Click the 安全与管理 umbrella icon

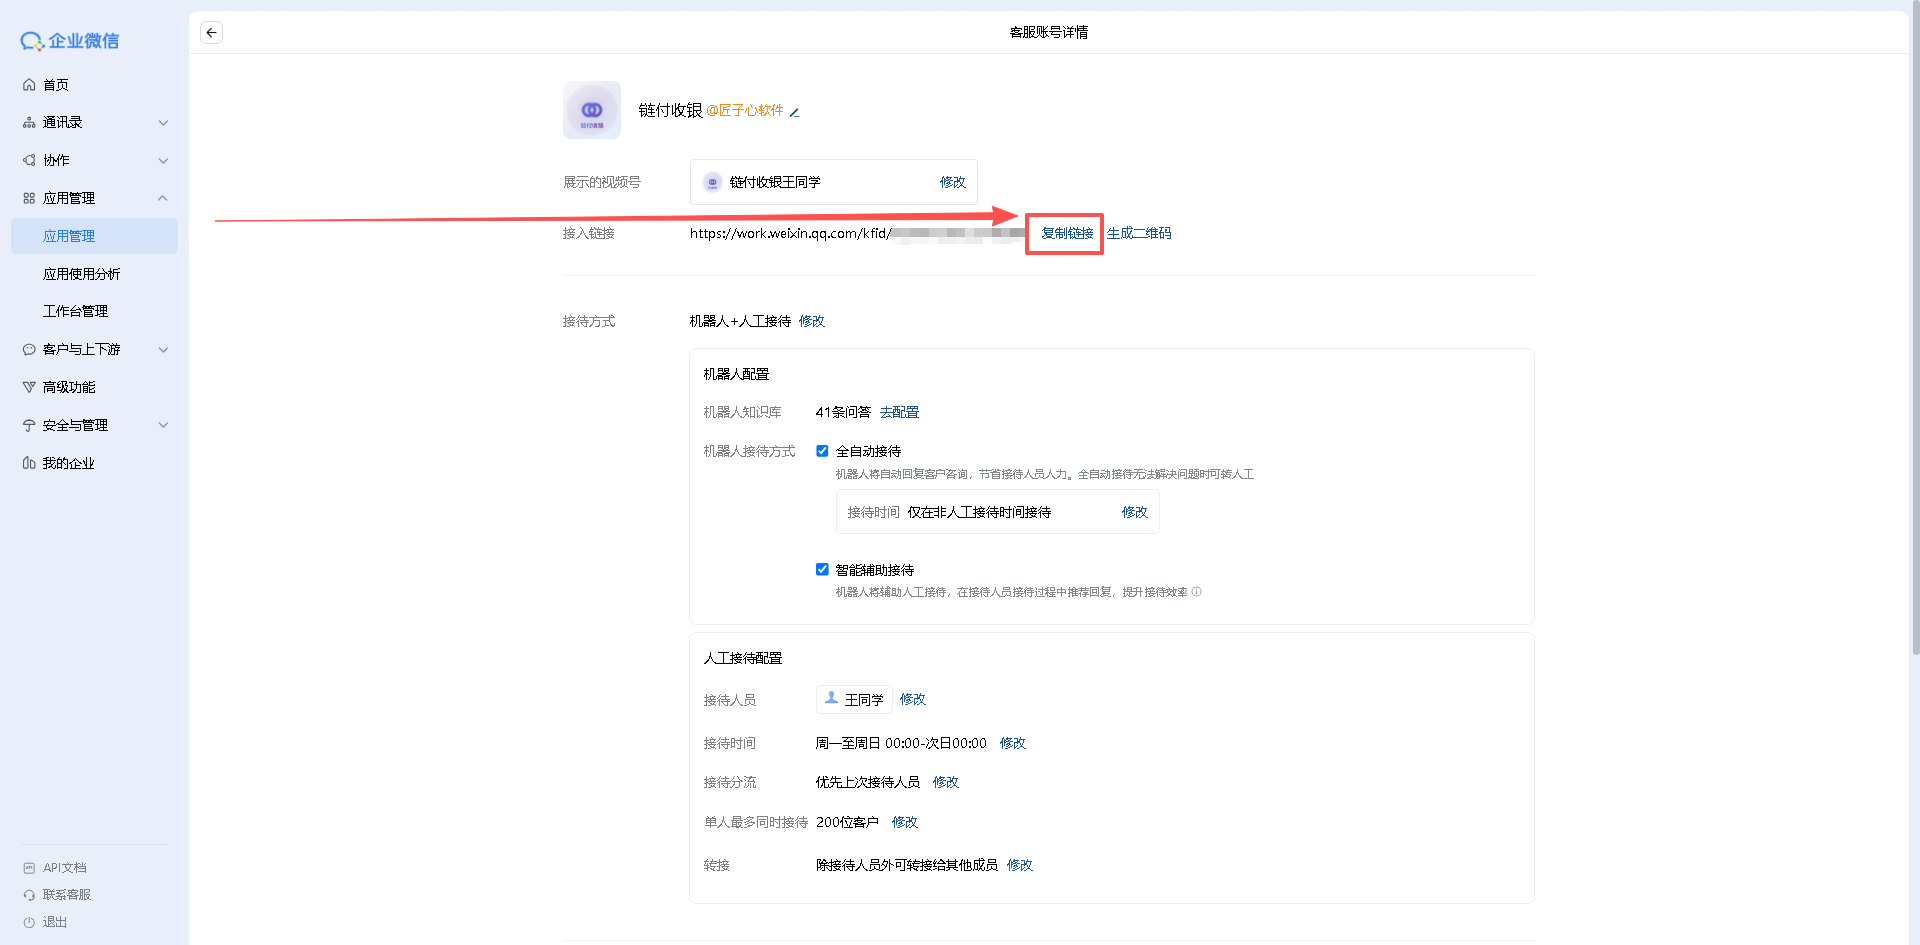pyautogui.click(x=29, y=425)
